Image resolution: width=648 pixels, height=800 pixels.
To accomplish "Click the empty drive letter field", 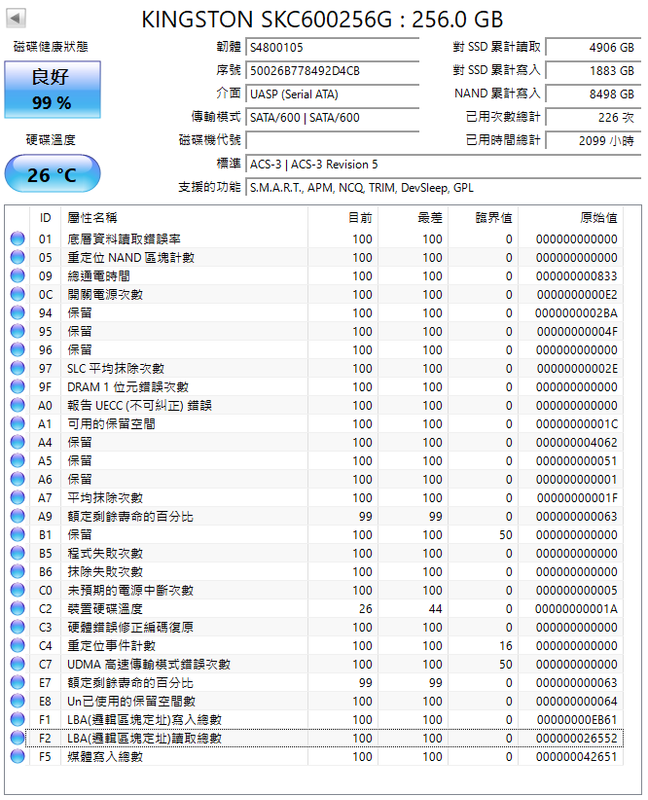I will click(332, 141).
